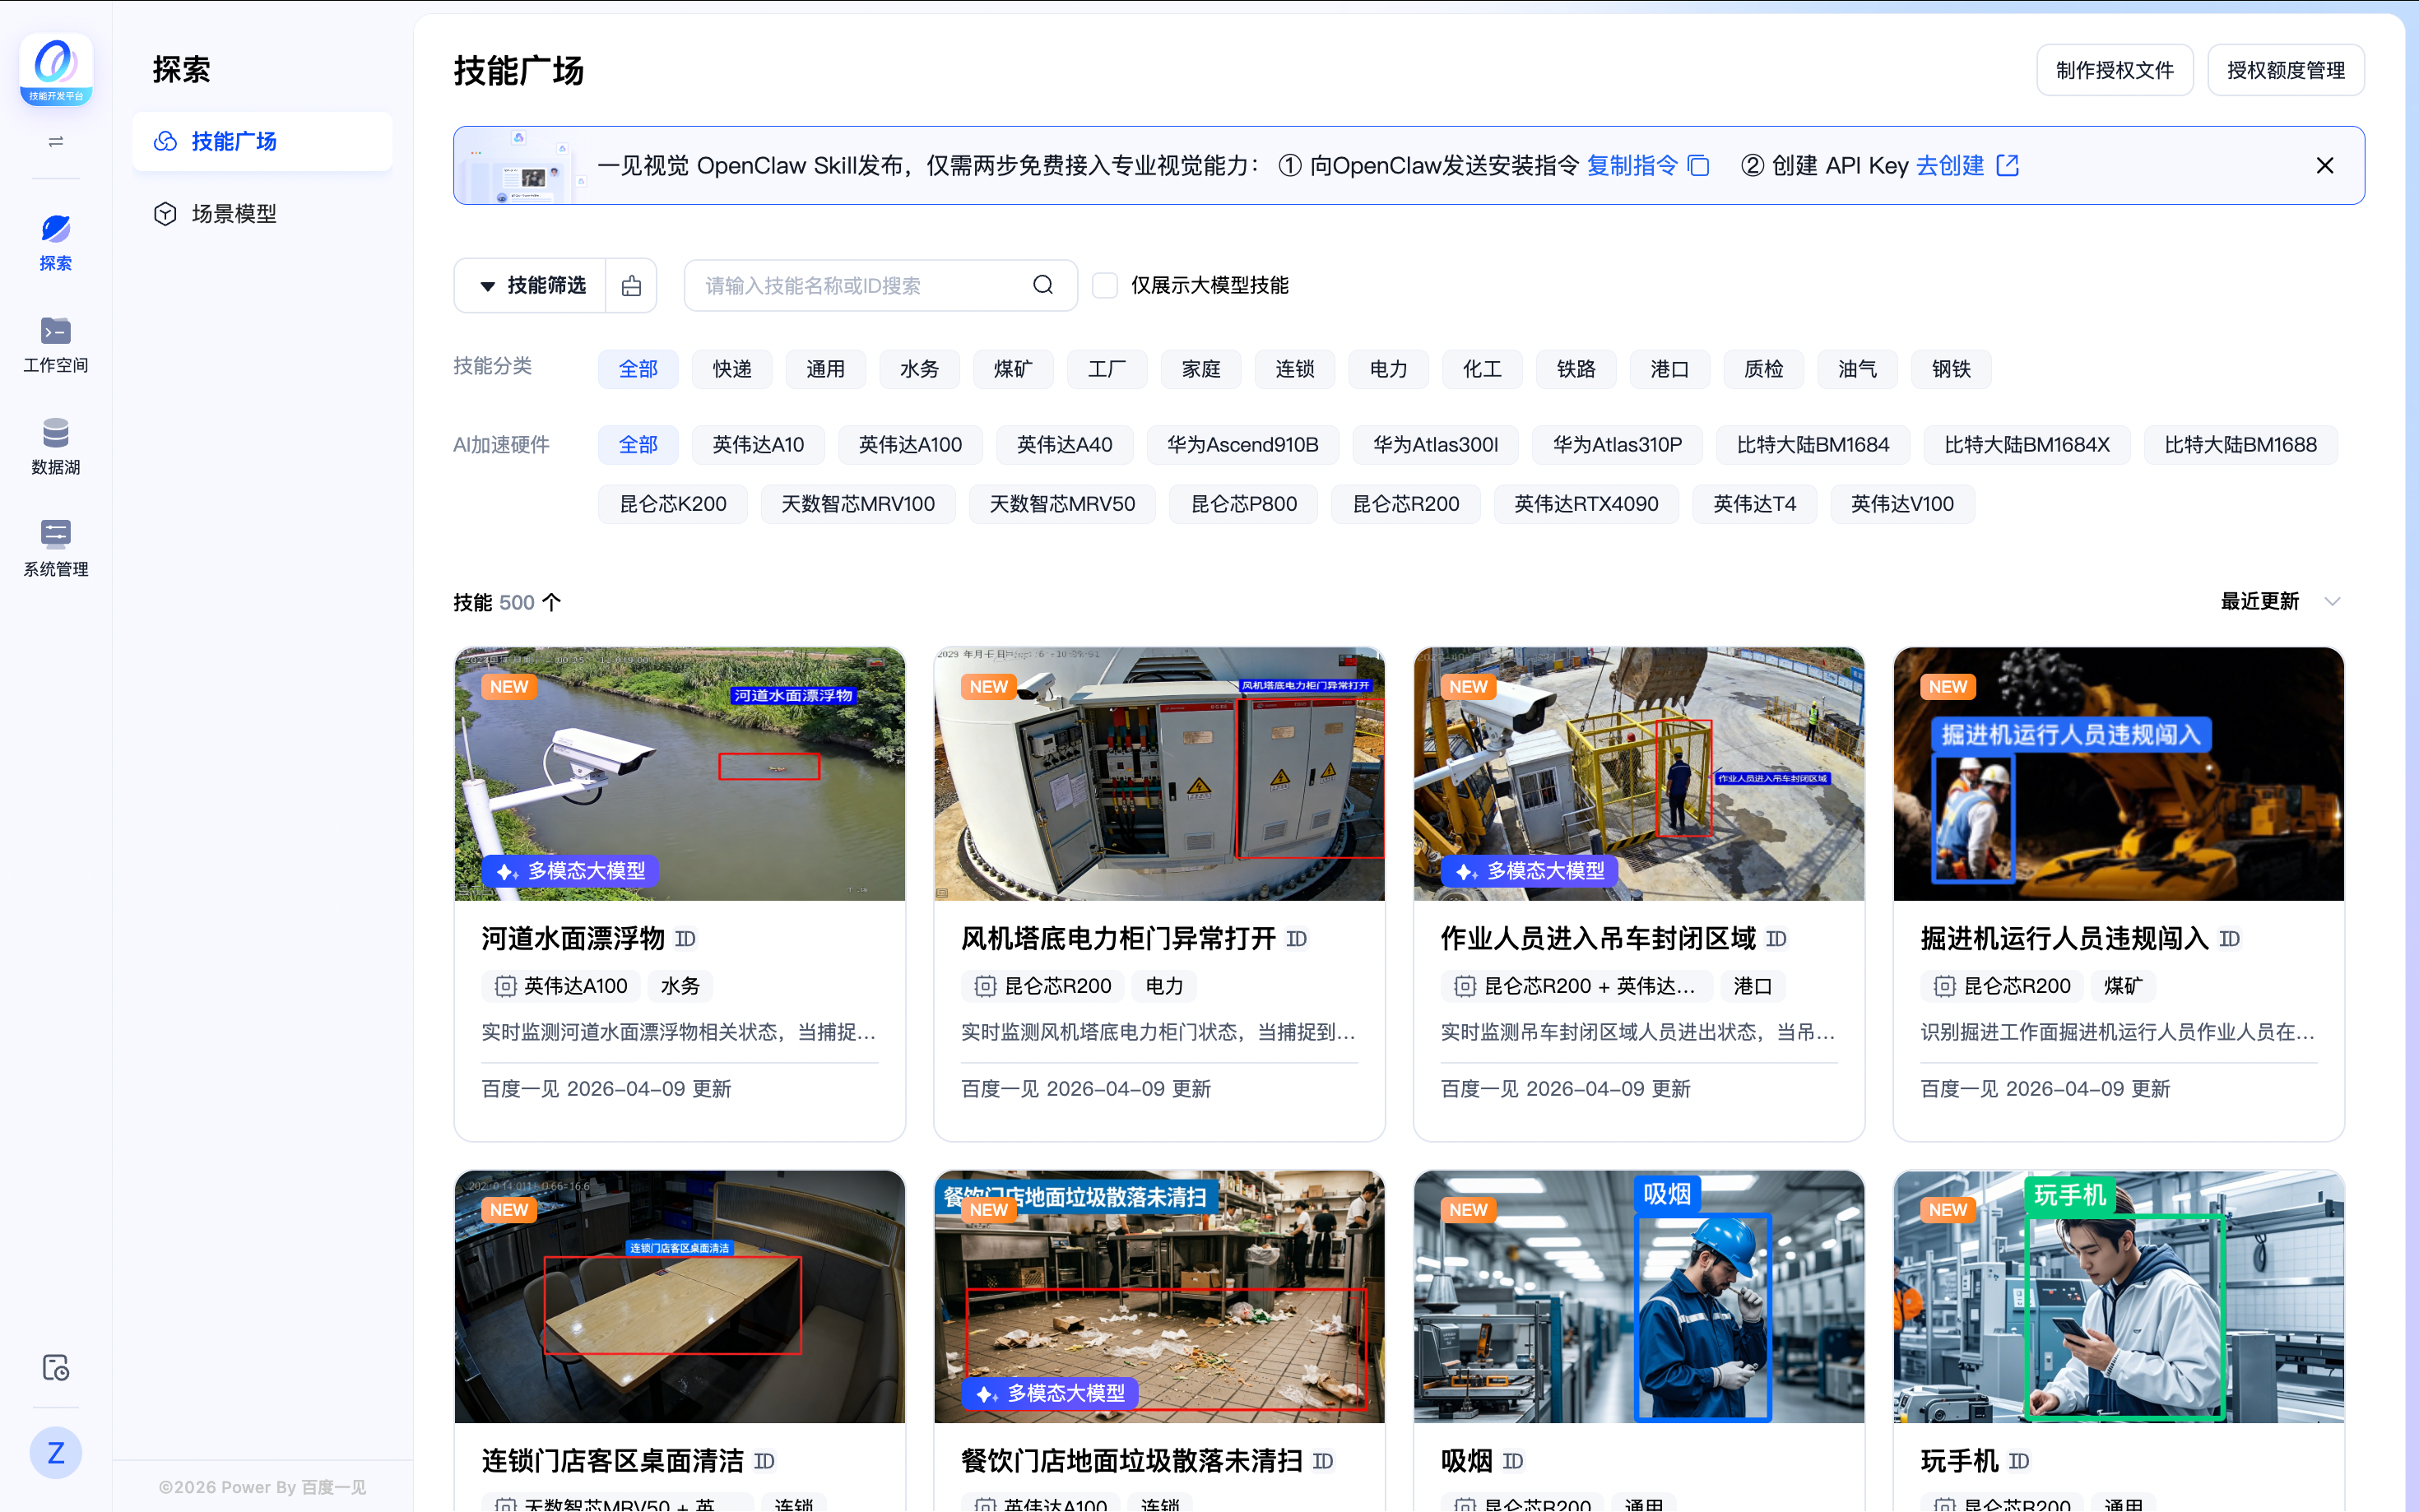Click the 去创建 link
Screen dimensions: 2419x1512
tap(1949, 165)
